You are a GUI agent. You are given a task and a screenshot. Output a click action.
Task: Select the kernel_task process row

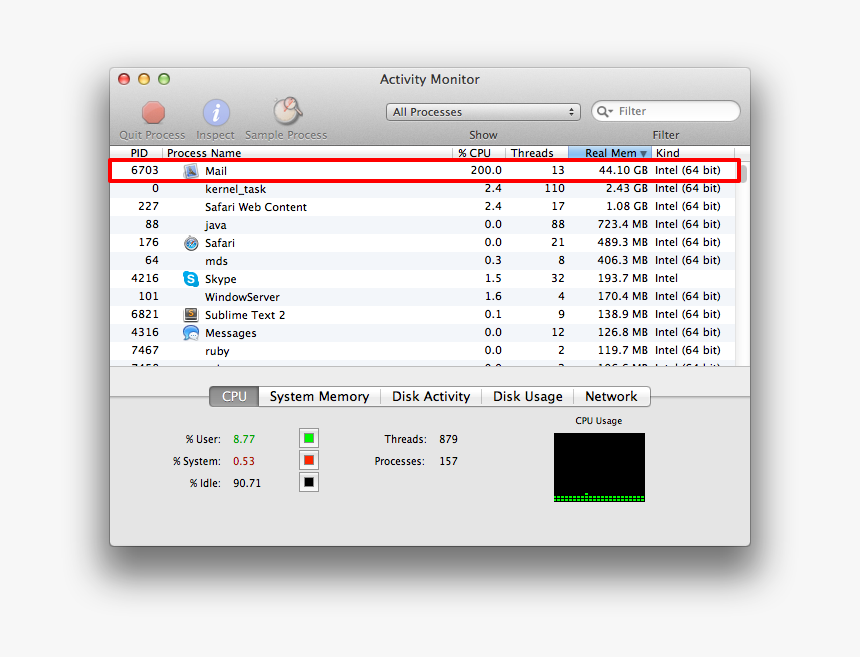(x=423, y=189)
